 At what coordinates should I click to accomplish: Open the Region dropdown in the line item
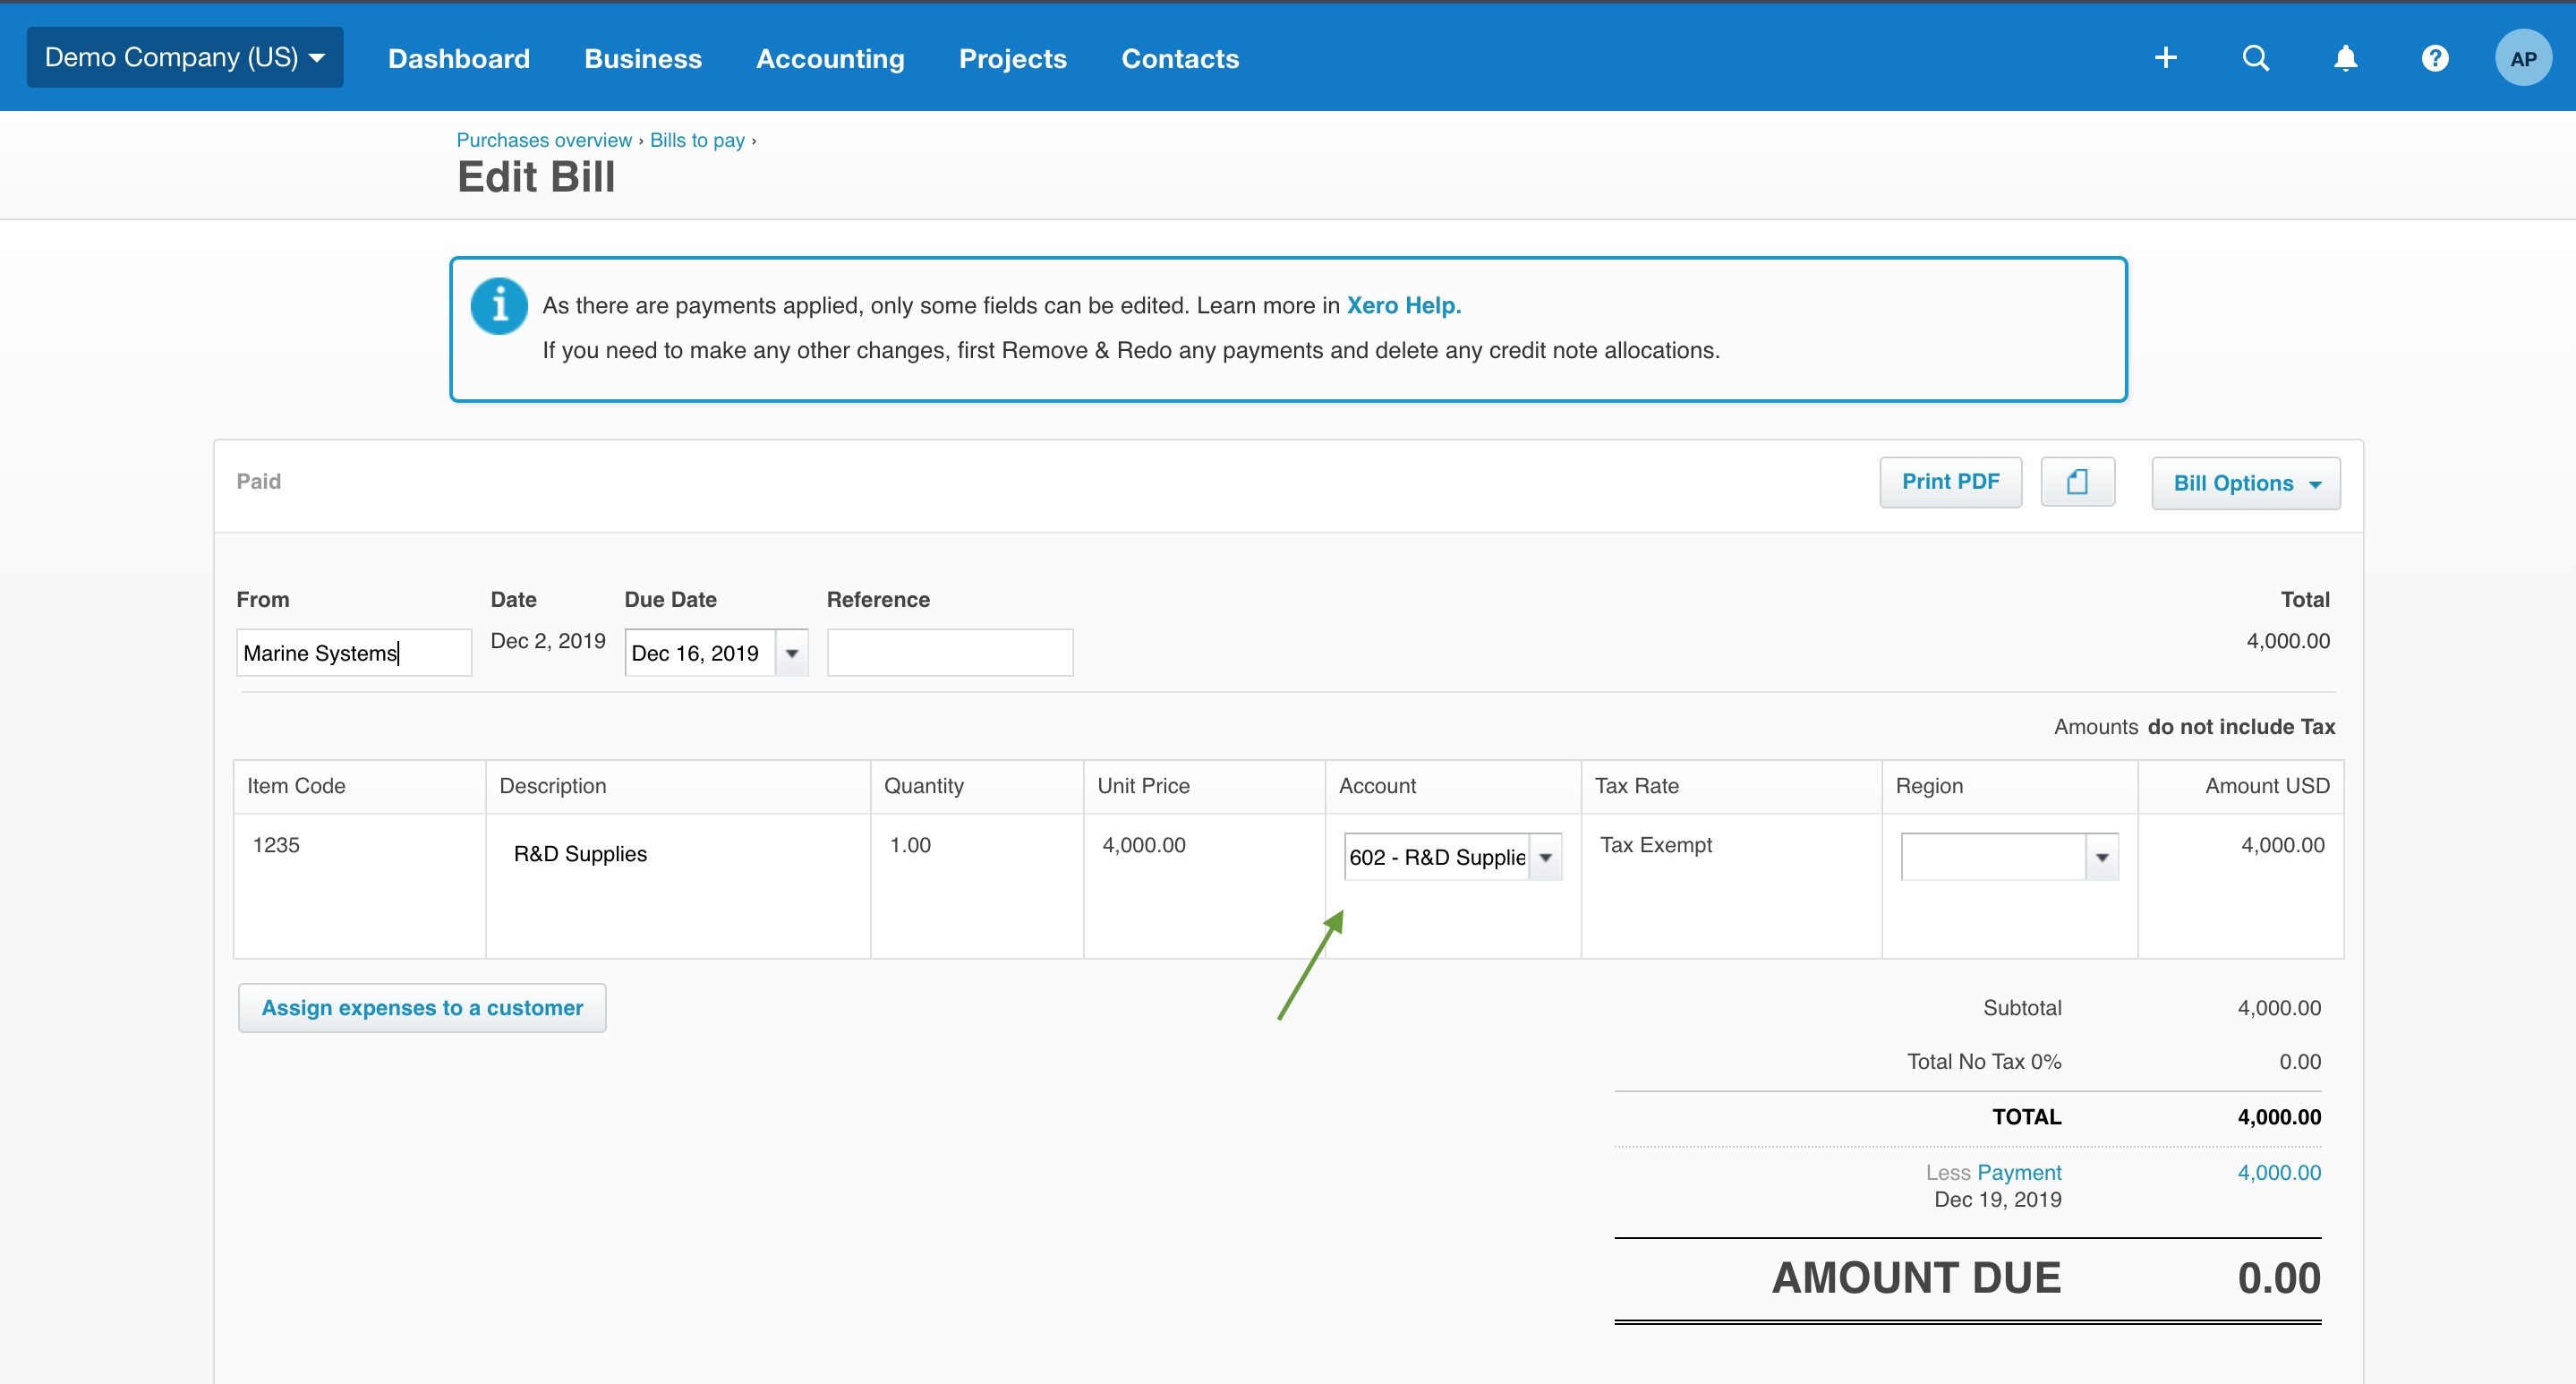[x=2100, y=856]
